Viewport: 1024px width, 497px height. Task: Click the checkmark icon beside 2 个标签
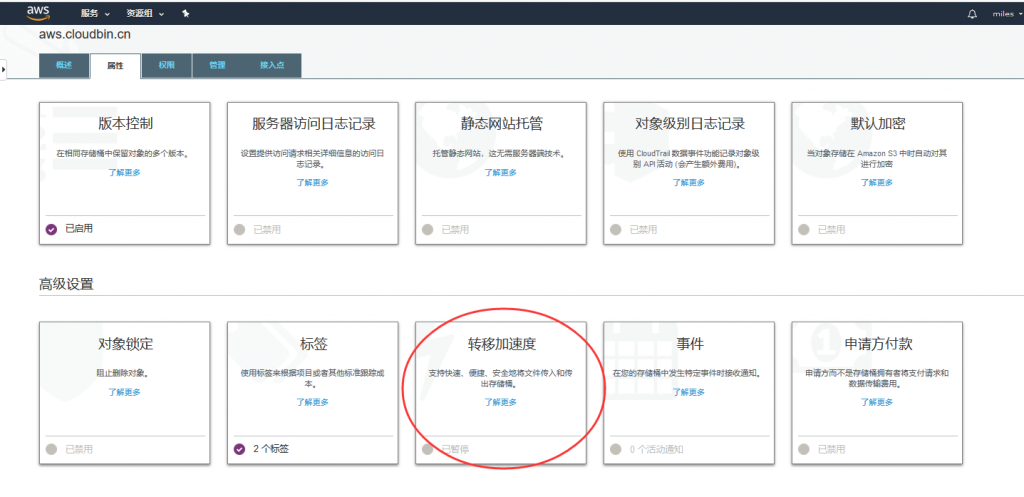click(240, 449)
